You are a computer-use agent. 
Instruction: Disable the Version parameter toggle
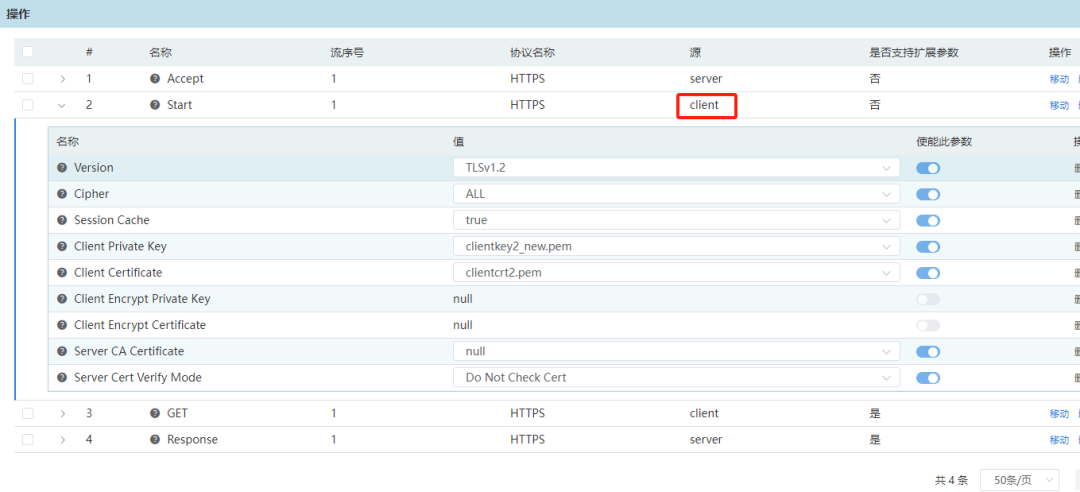[927, 168]
